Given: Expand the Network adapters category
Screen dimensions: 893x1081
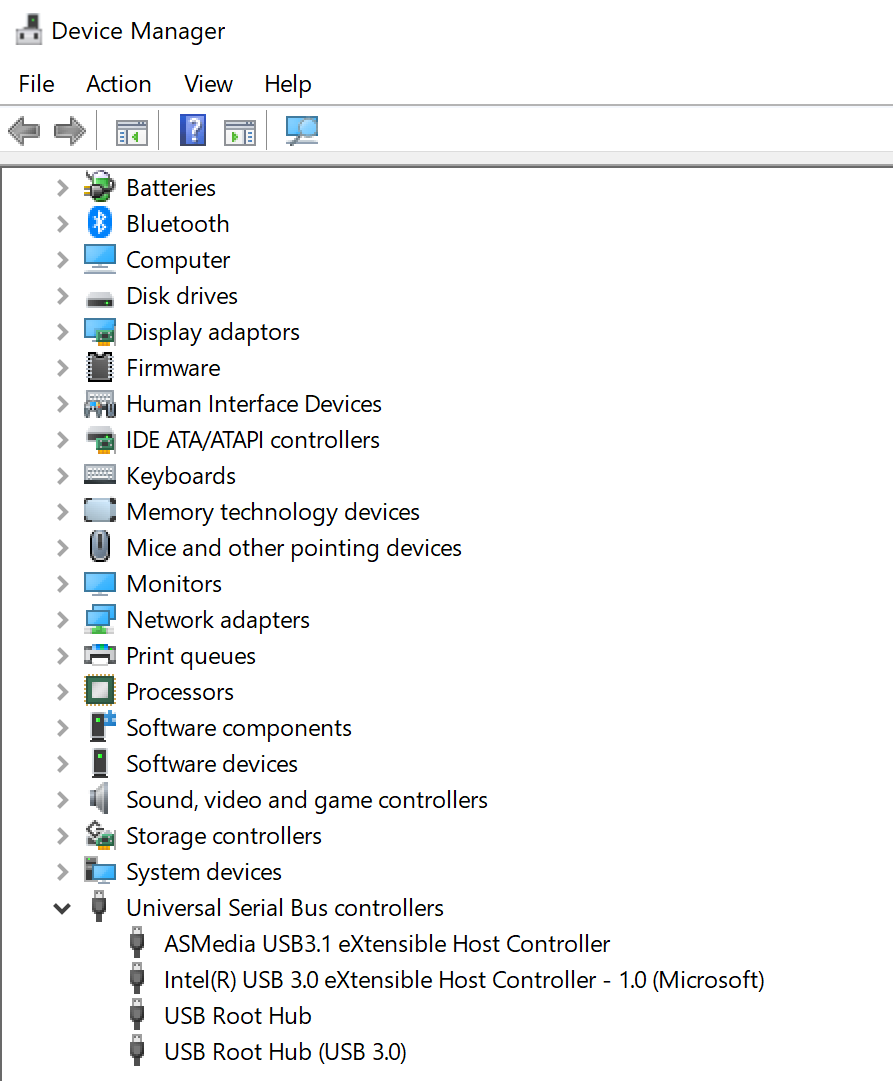Looking at the screenshot, I should [62, 619].
